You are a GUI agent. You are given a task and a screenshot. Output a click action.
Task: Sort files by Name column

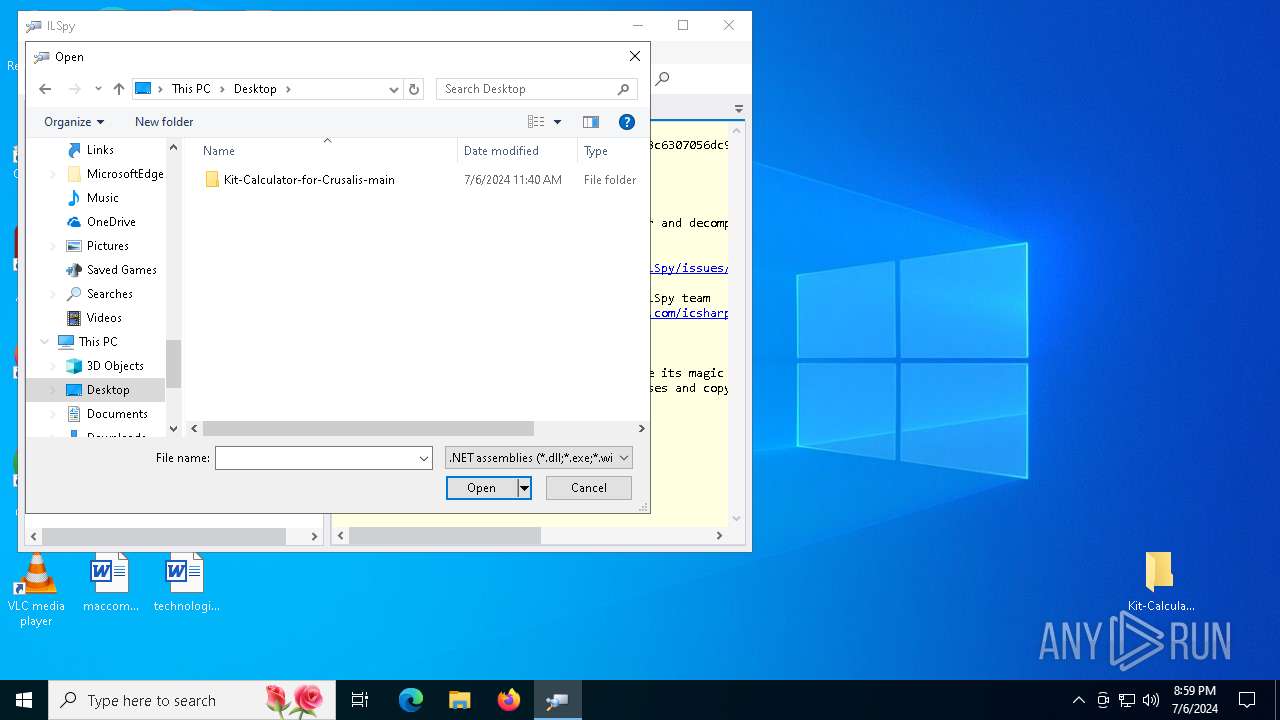click(x=320, y=151)
